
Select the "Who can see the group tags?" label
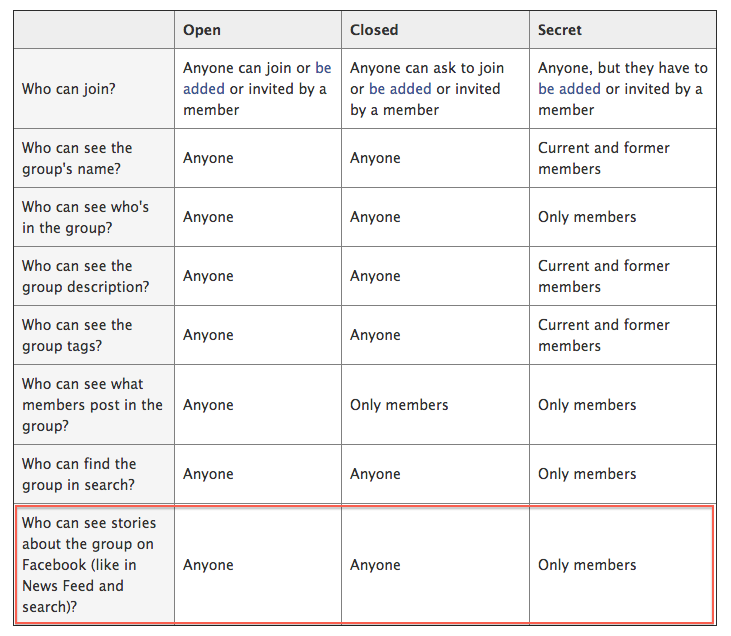77,335
